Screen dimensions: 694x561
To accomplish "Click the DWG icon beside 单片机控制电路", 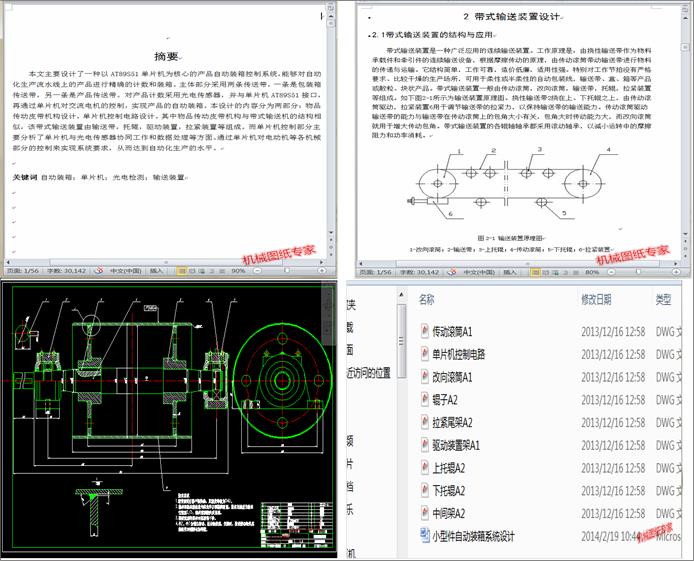I will coord(424,354).
